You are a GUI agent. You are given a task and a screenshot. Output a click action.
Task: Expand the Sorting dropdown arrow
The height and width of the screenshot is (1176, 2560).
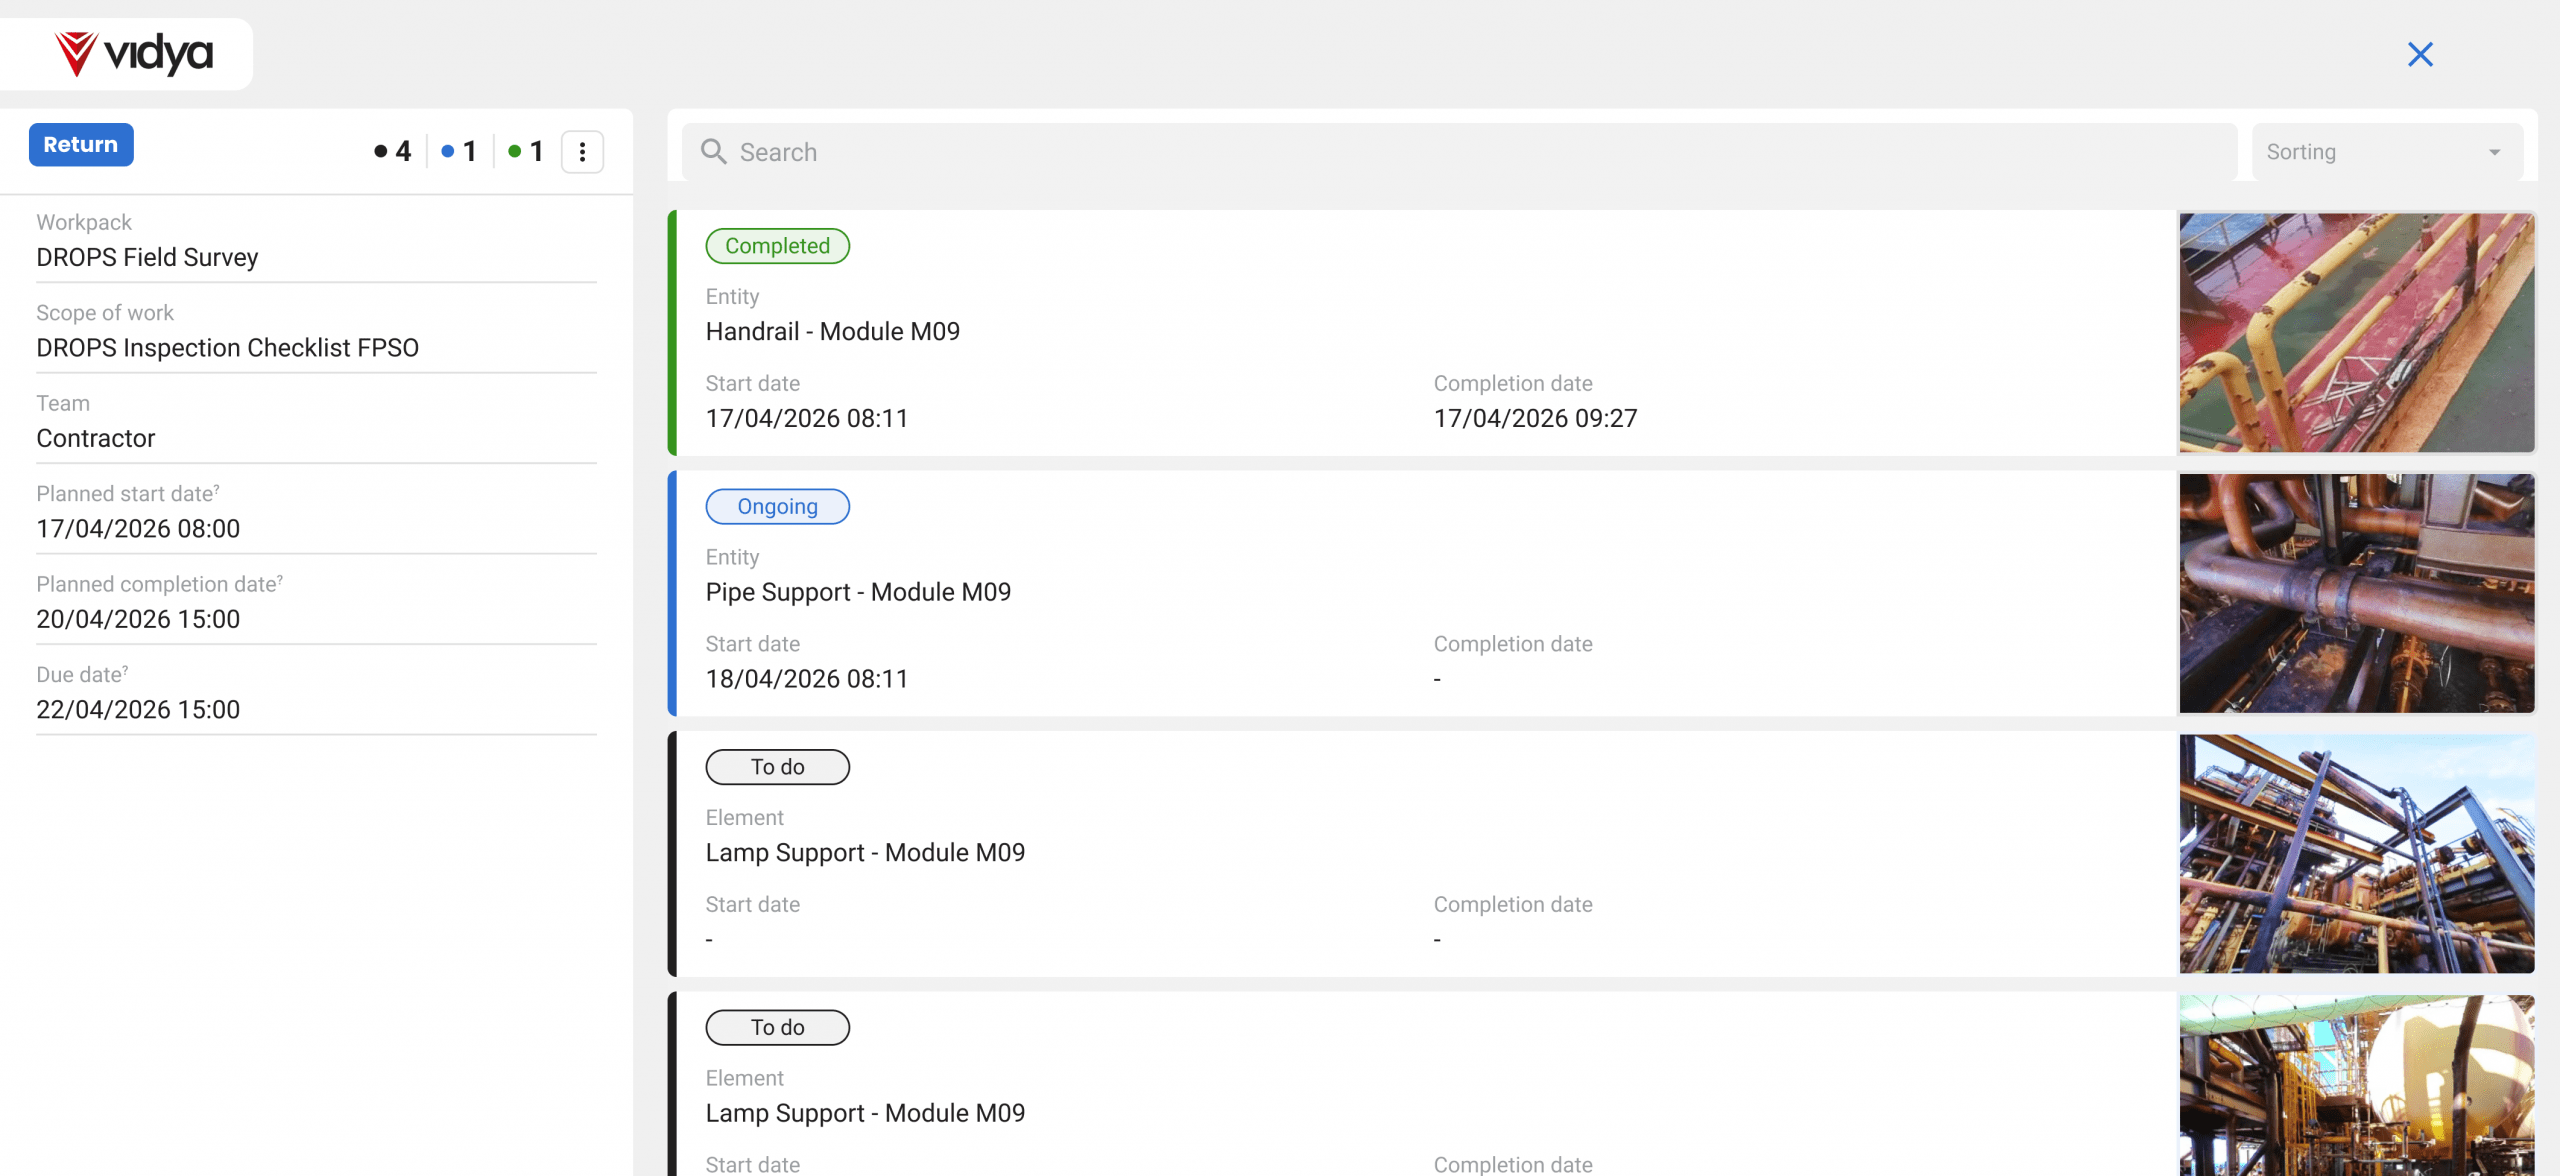pyautogui.click(x=2494, y=153)
